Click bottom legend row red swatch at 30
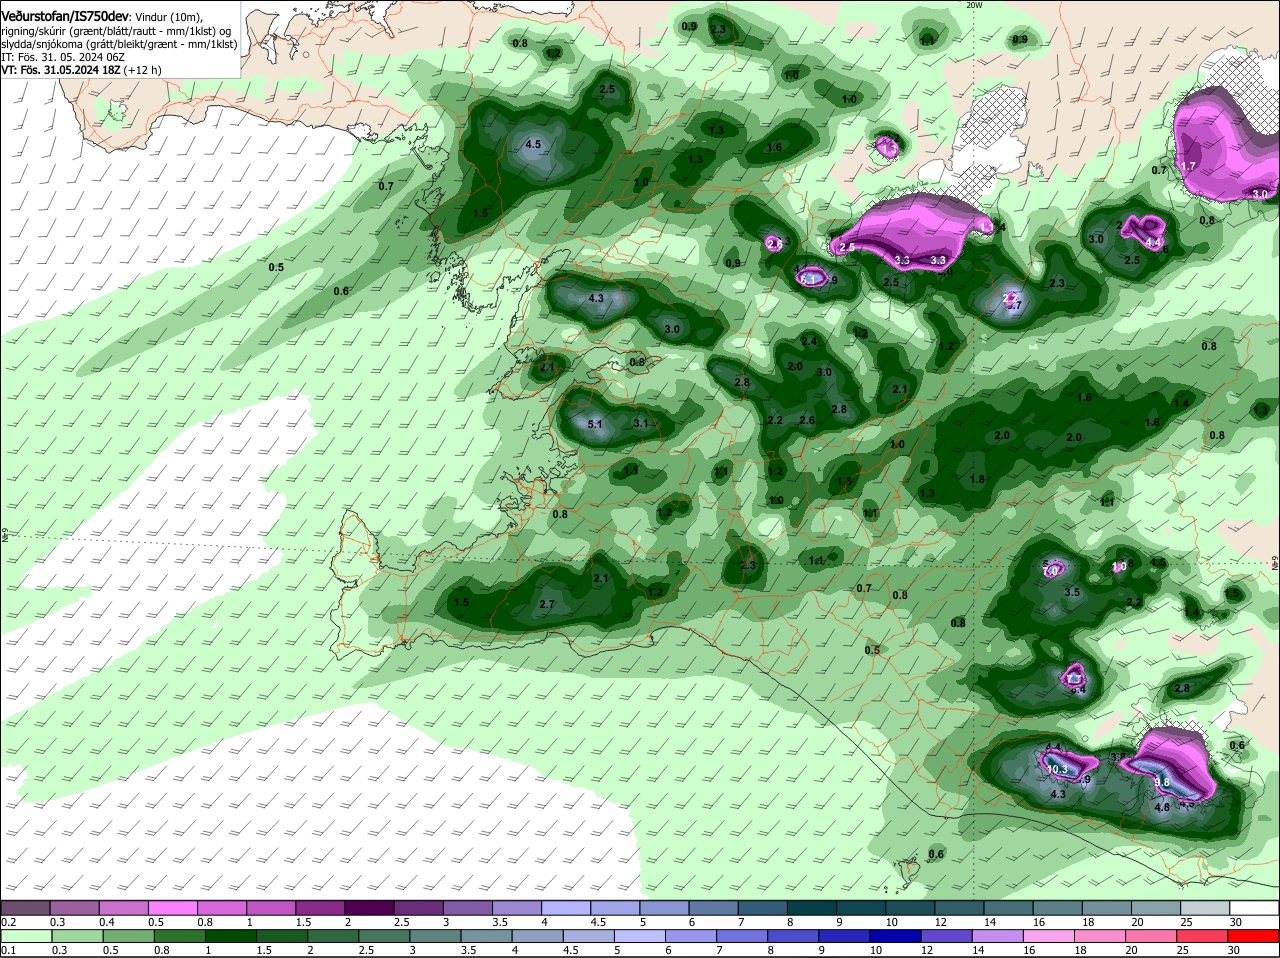The image size is (1280, 958). [1254, 937]
